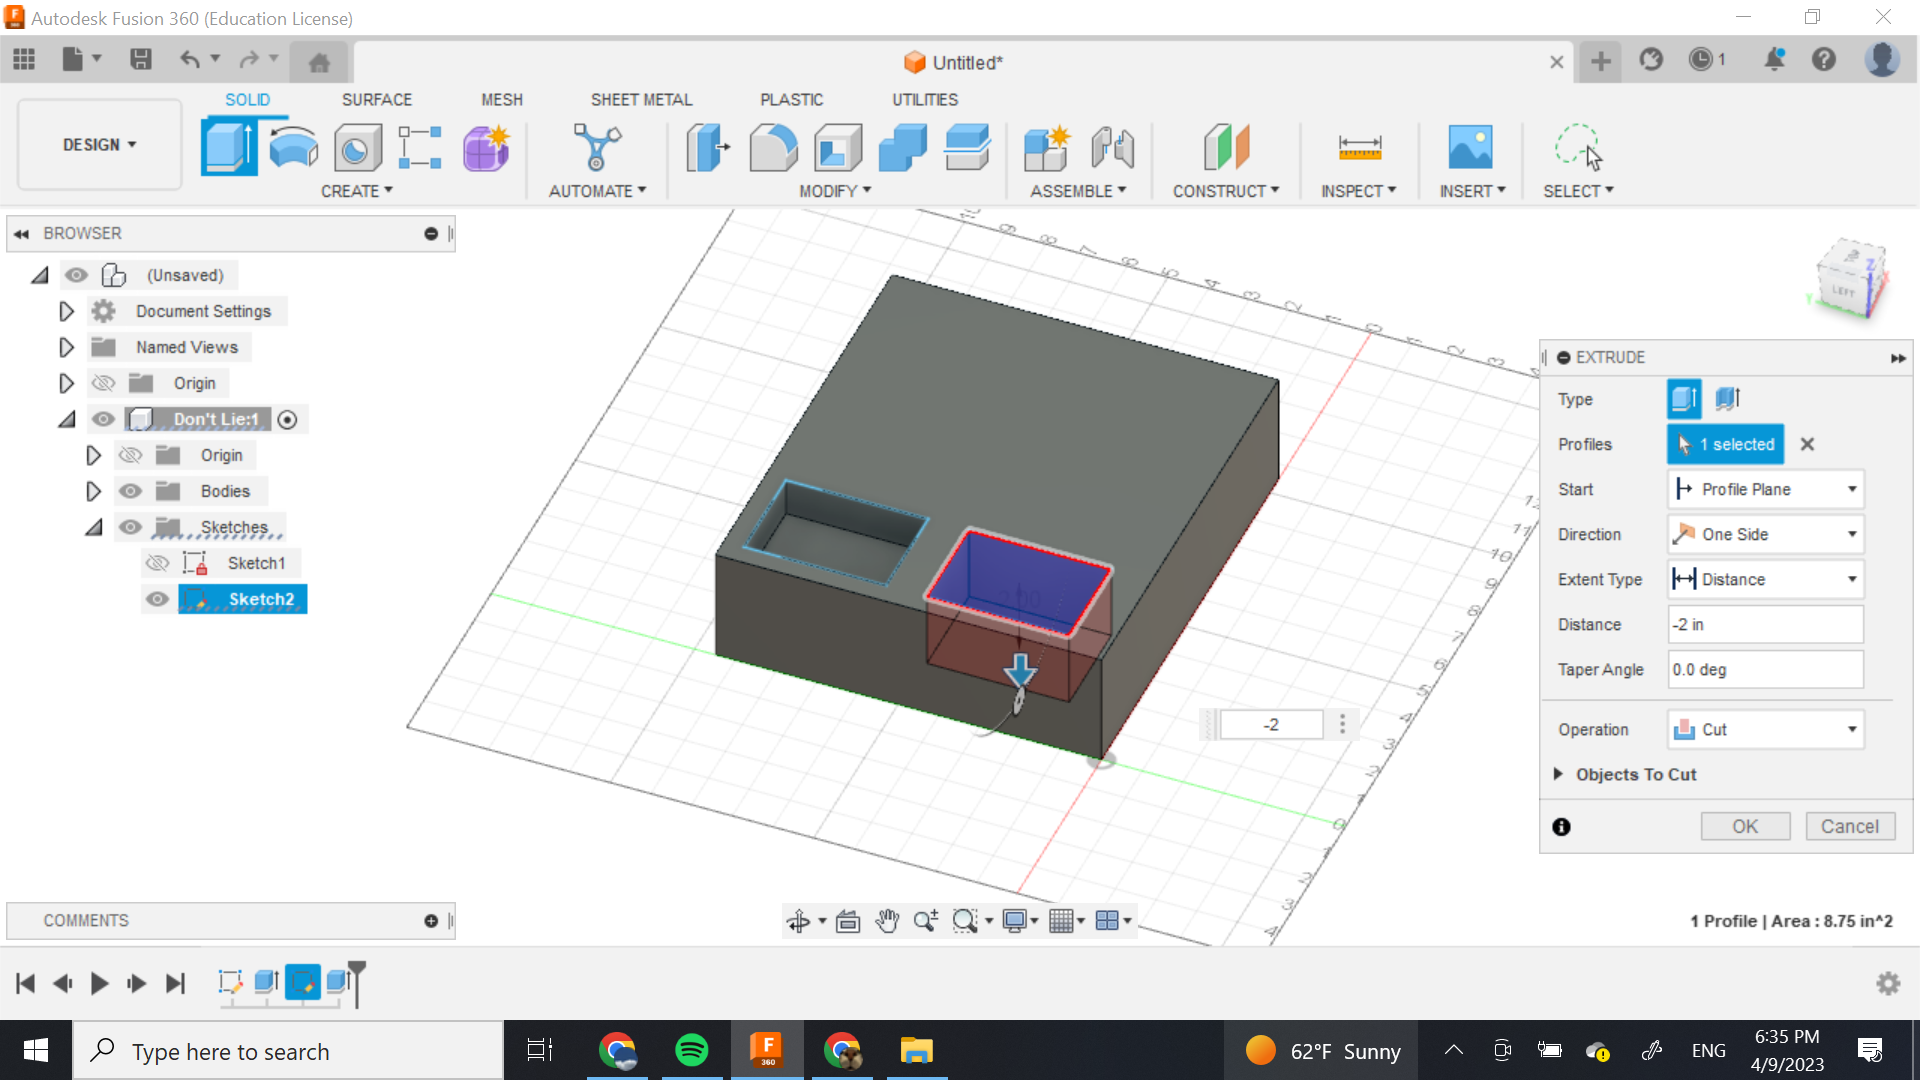Click the Revolve tool icon

[293, 147]
